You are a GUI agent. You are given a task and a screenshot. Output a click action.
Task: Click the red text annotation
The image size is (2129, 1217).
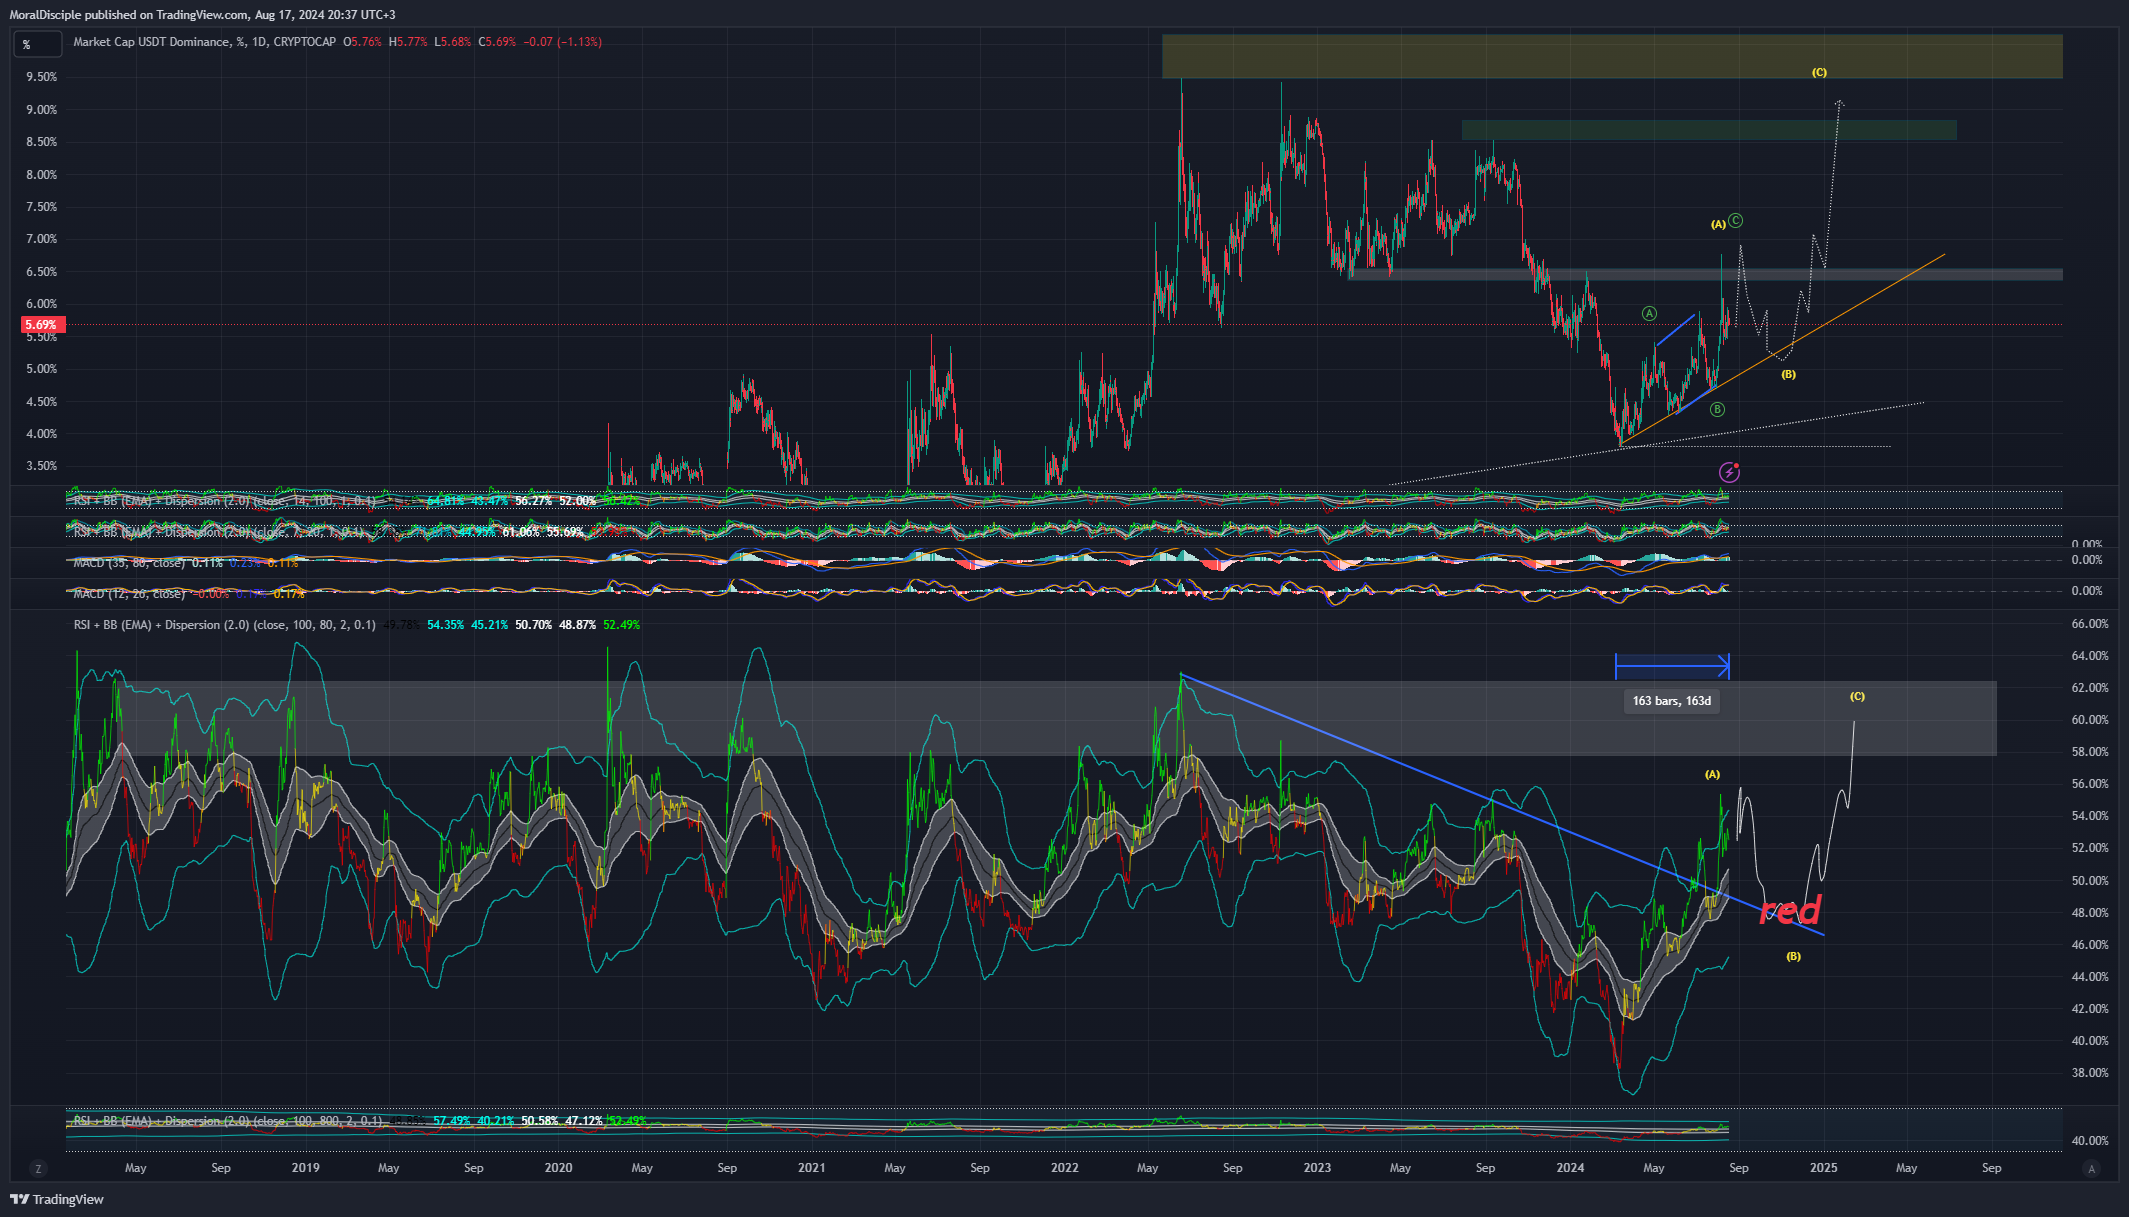click(x=1790, y=911)
